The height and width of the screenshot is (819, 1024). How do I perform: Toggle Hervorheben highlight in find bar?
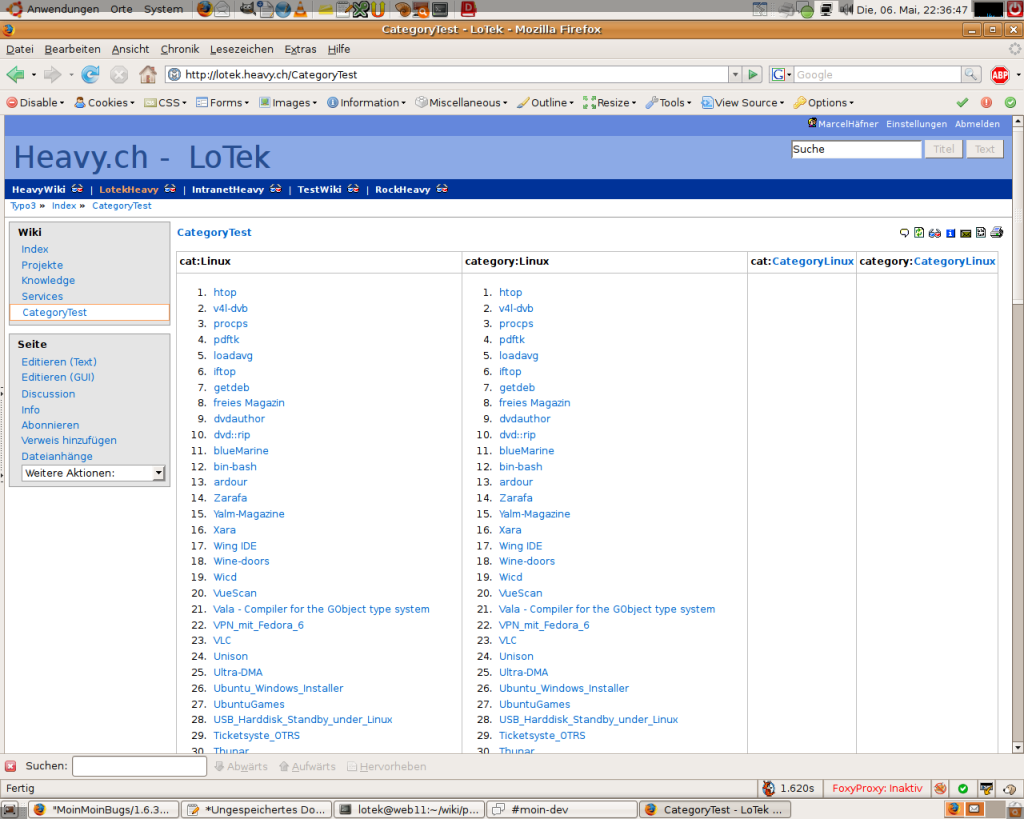pos(385,767)
